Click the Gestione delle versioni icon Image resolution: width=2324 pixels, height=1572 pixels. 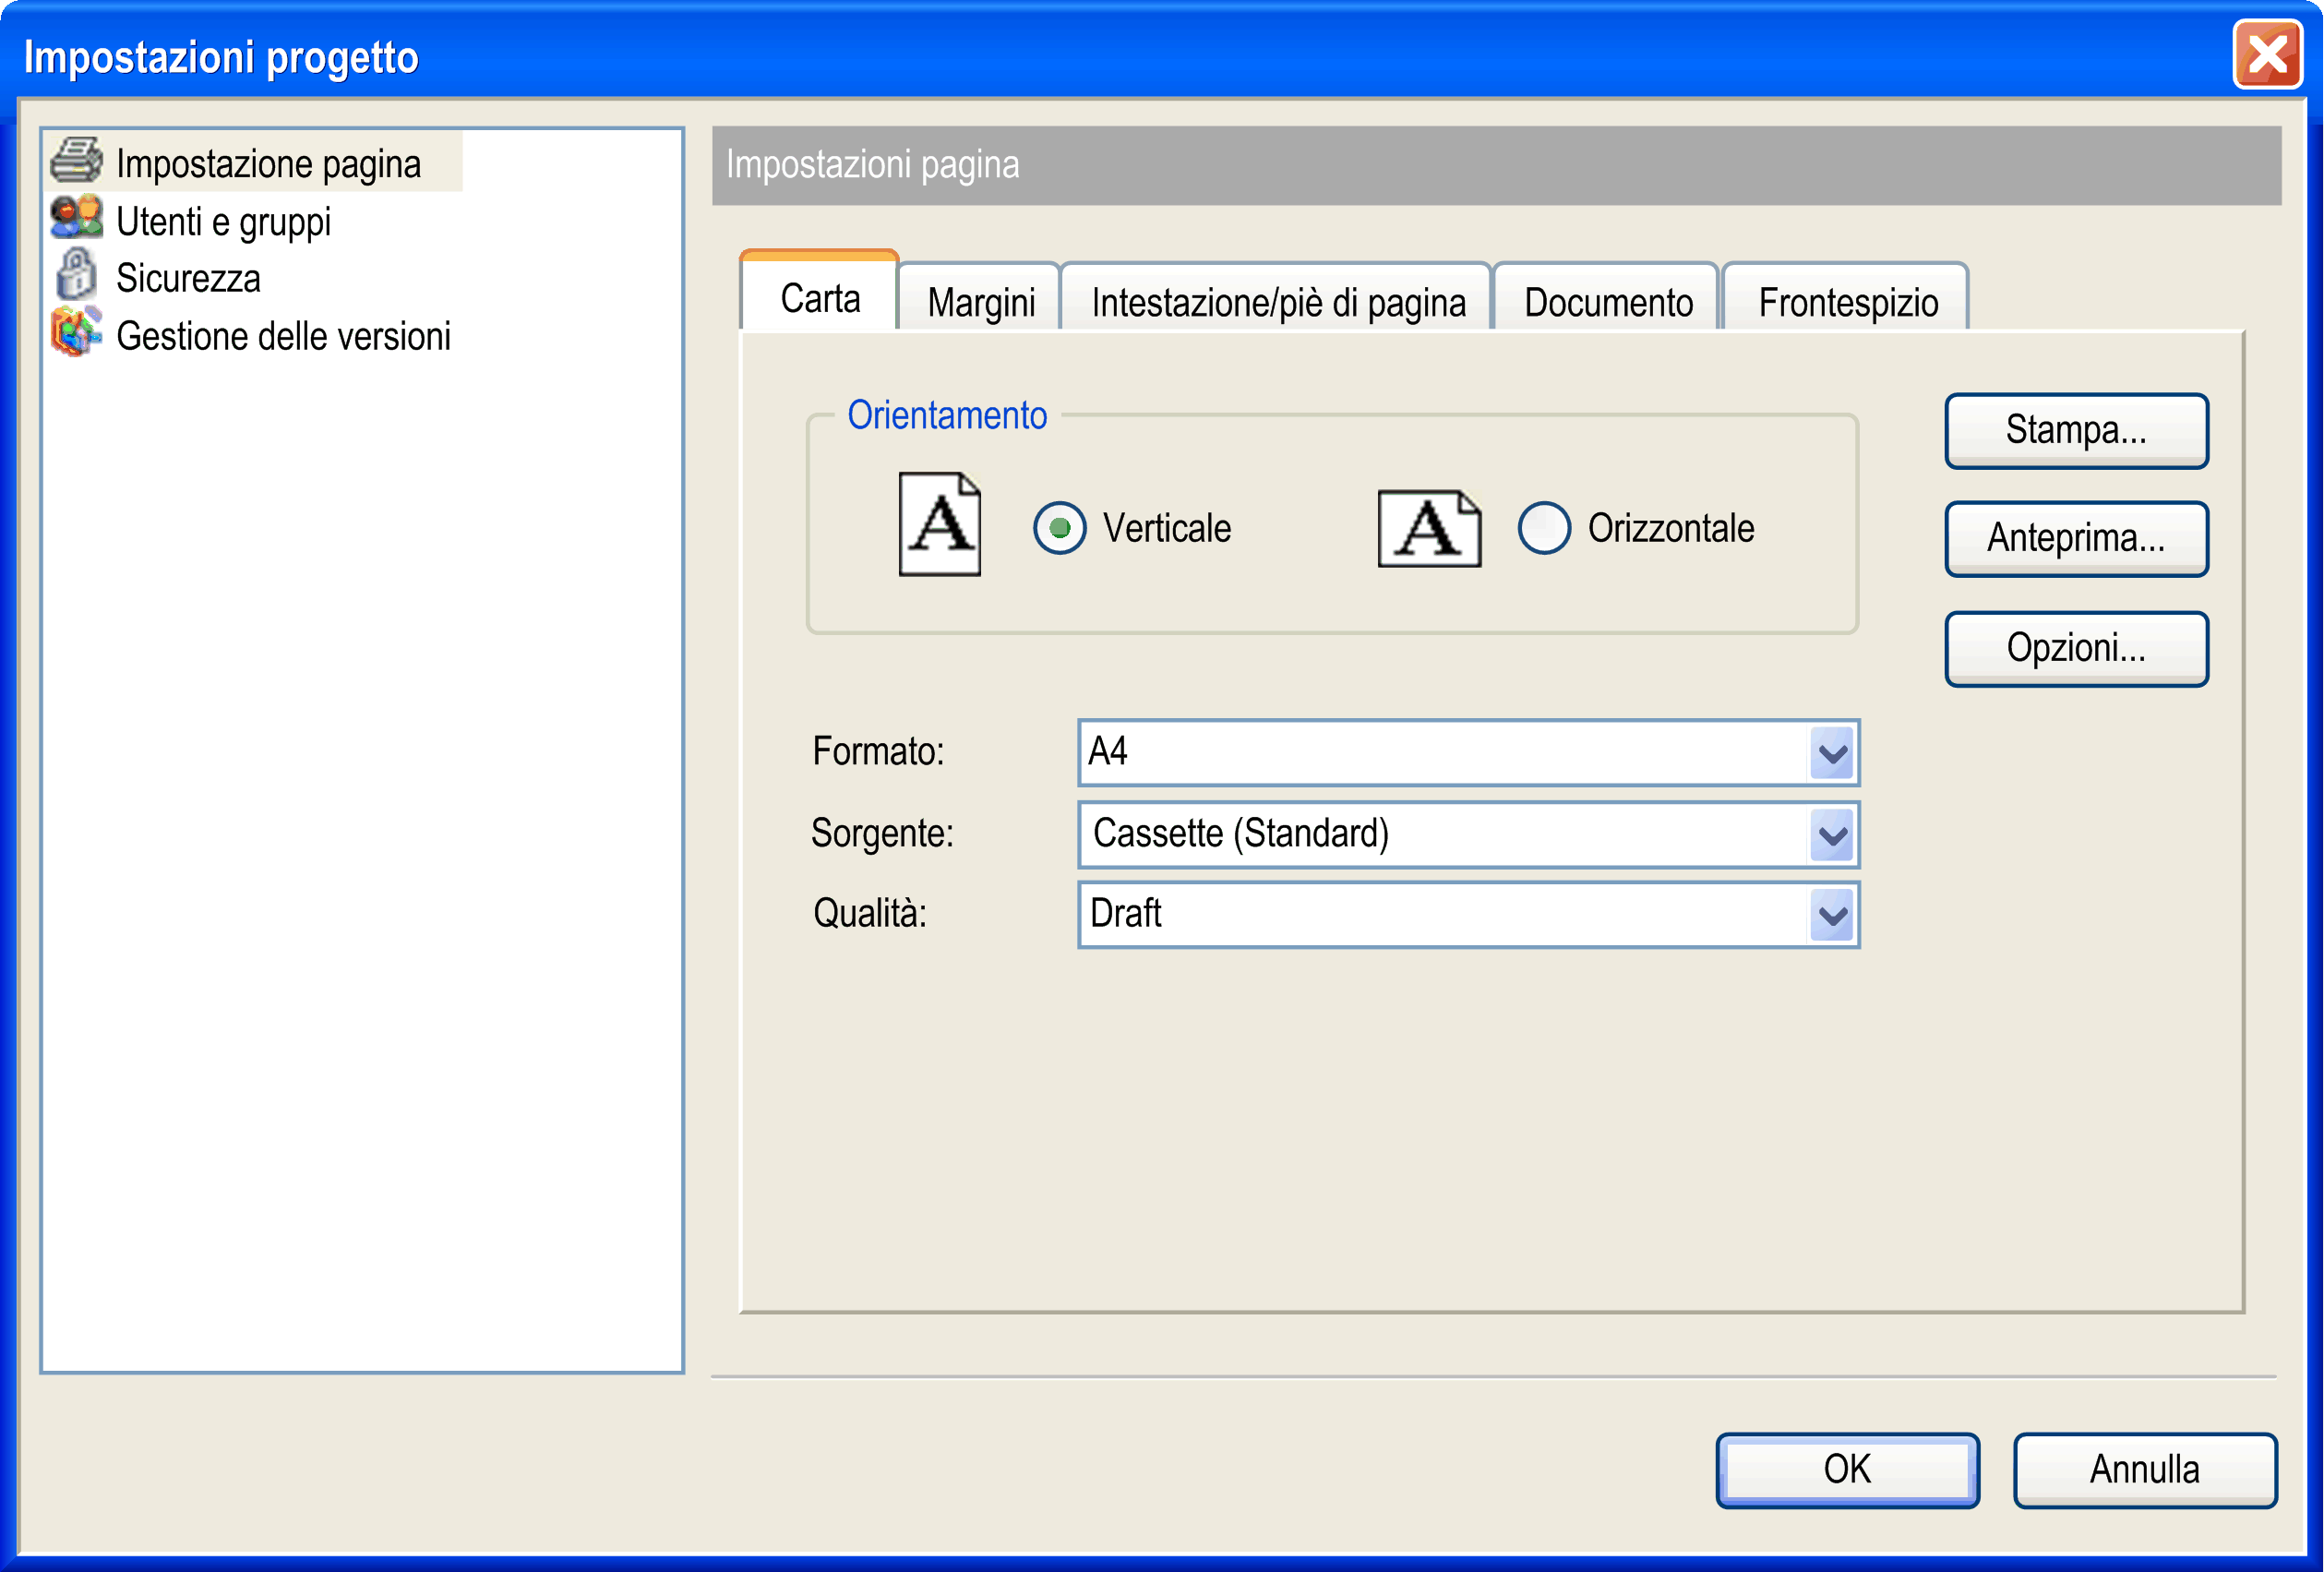[76, 332]
